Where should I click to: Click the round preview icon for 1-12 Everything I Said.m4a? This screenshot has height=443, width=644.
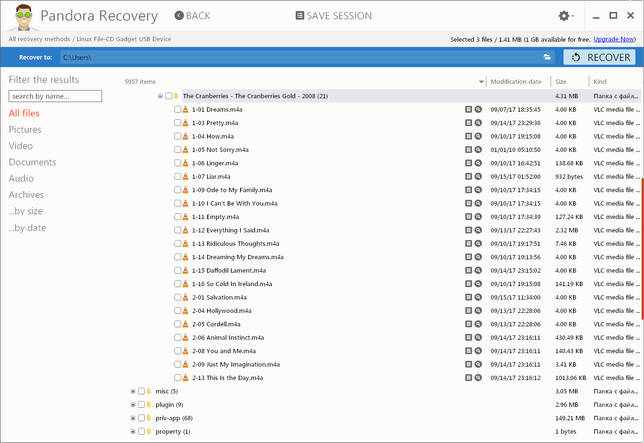point(478,230)
